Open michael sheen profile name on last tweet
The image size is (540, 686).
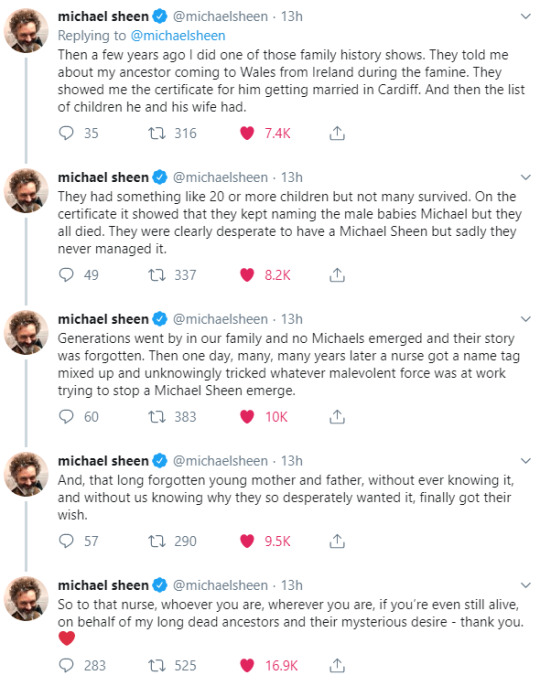point(103,585)
